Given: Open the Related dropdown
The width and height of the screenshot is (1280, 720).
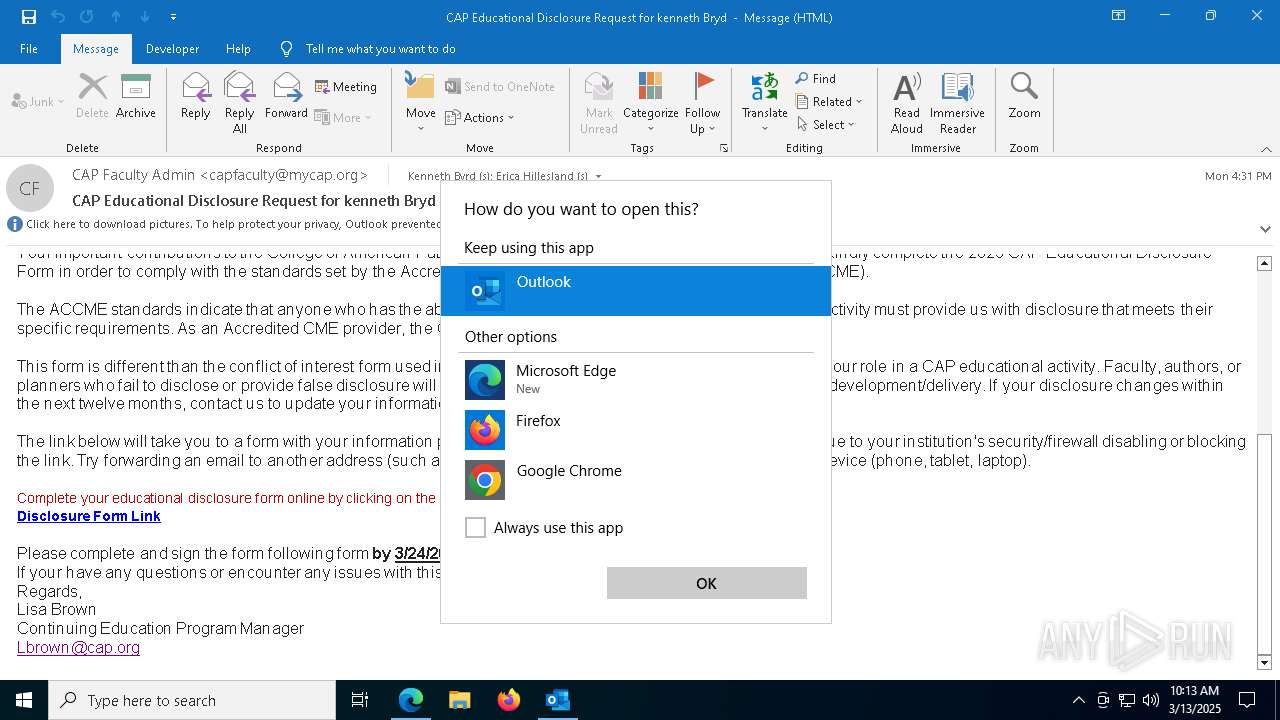Looking at the screenshot, I should click(x=829, y=101).
